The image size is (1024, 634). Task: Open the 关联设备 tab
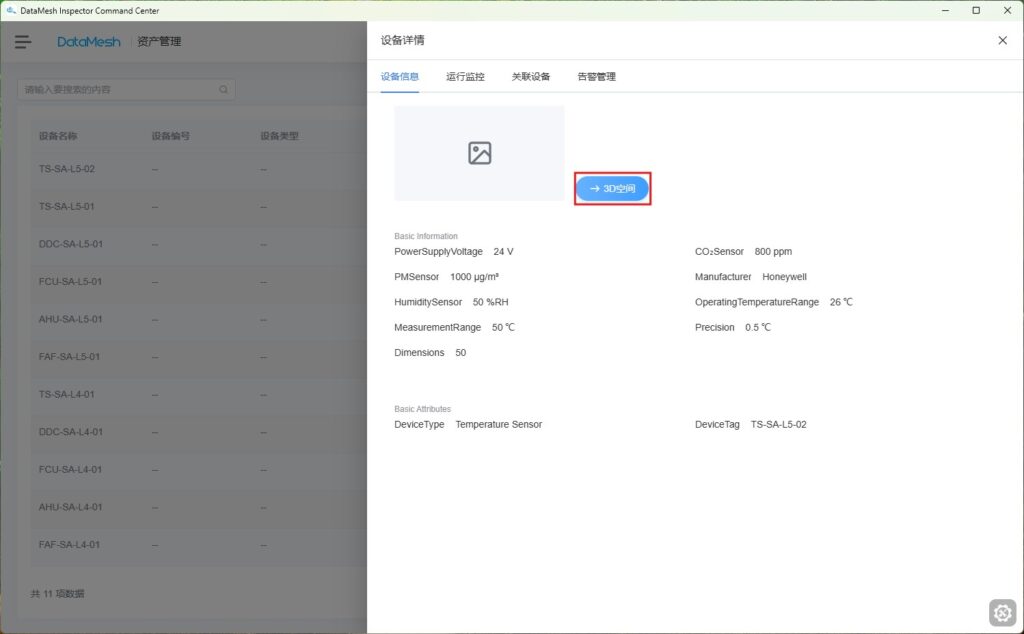(531, 77)
